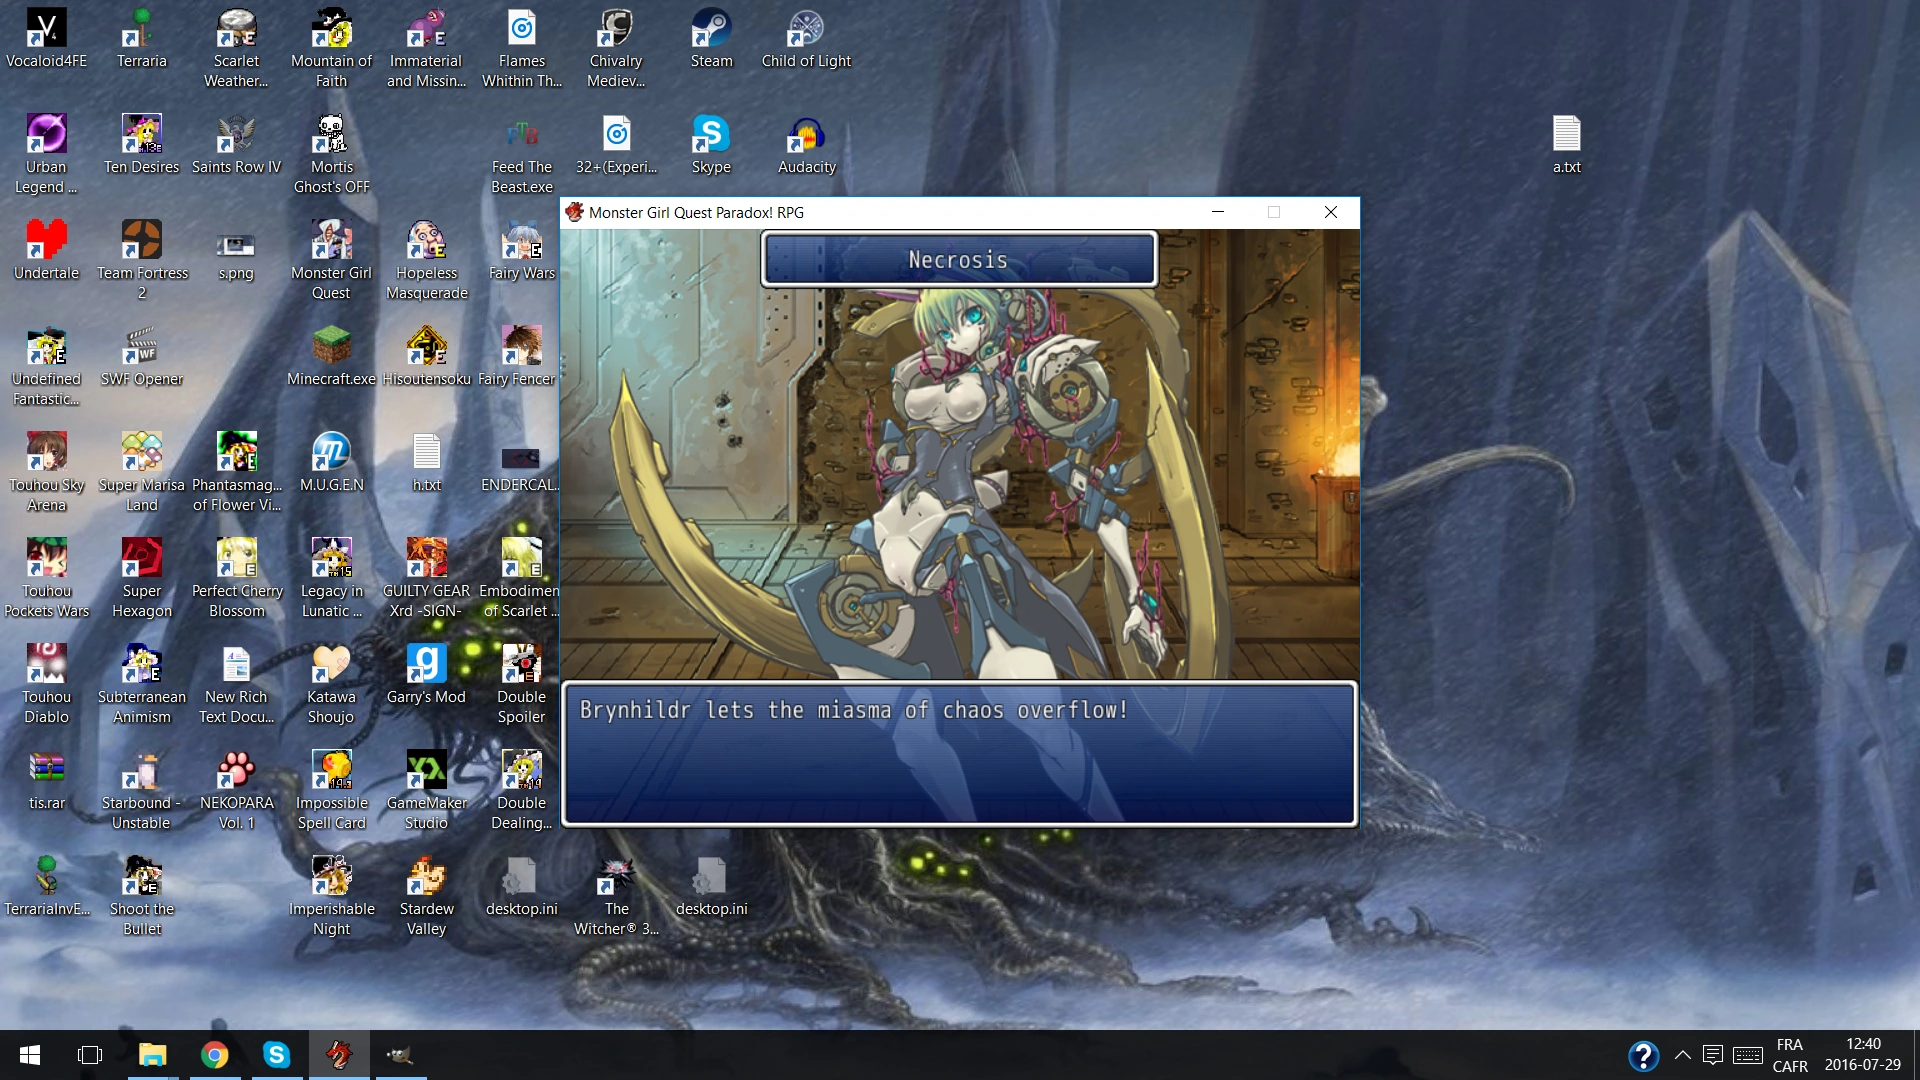Image resolution: width=1920 pixels, height=1080 pixels.
Task: Click the Windows Start button
Action: coord(30,1055)
